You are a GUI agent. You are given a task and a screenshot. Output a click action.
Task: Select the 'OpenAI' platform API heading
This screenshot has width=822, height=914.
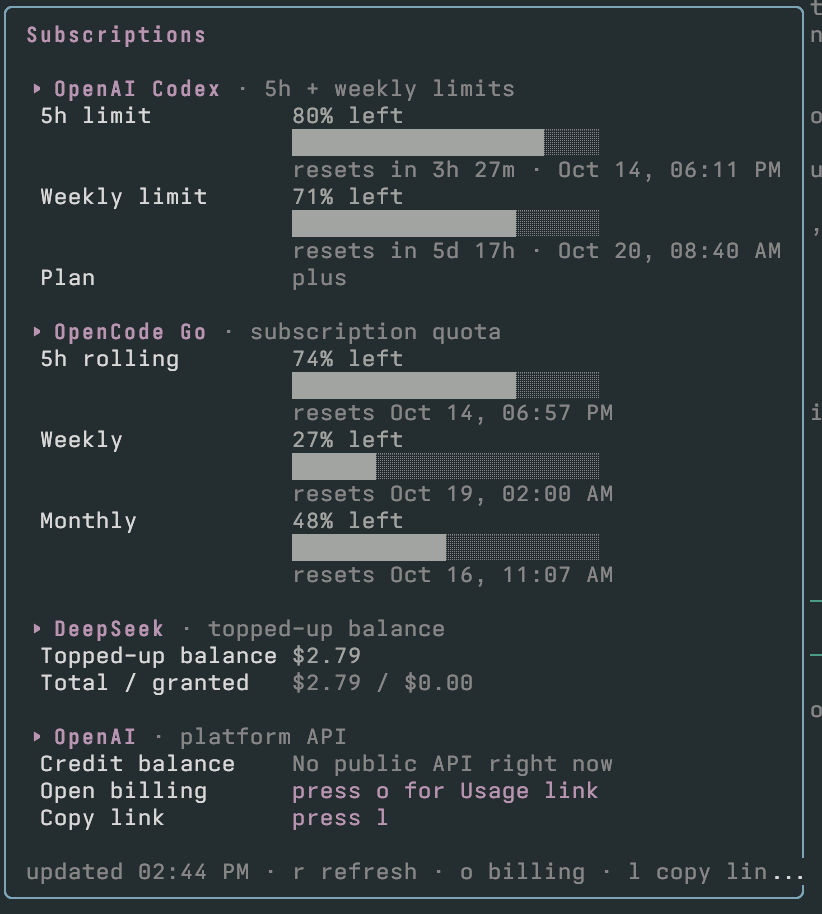click(95, 737)
